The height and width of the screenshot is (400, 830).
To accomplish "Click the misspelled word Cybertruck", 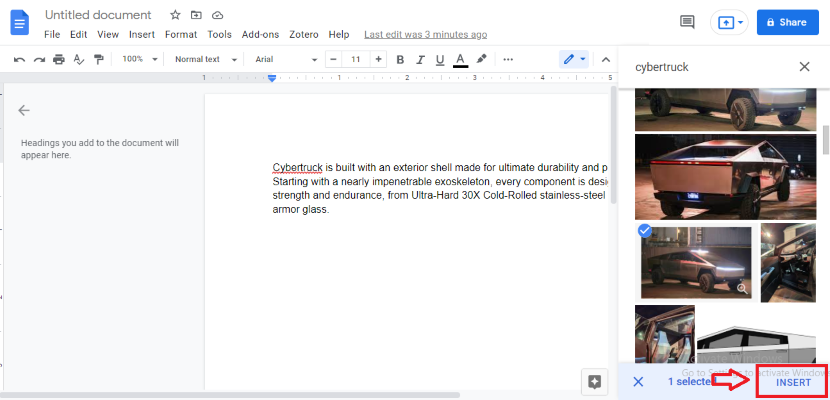I will tap(297, 168).
